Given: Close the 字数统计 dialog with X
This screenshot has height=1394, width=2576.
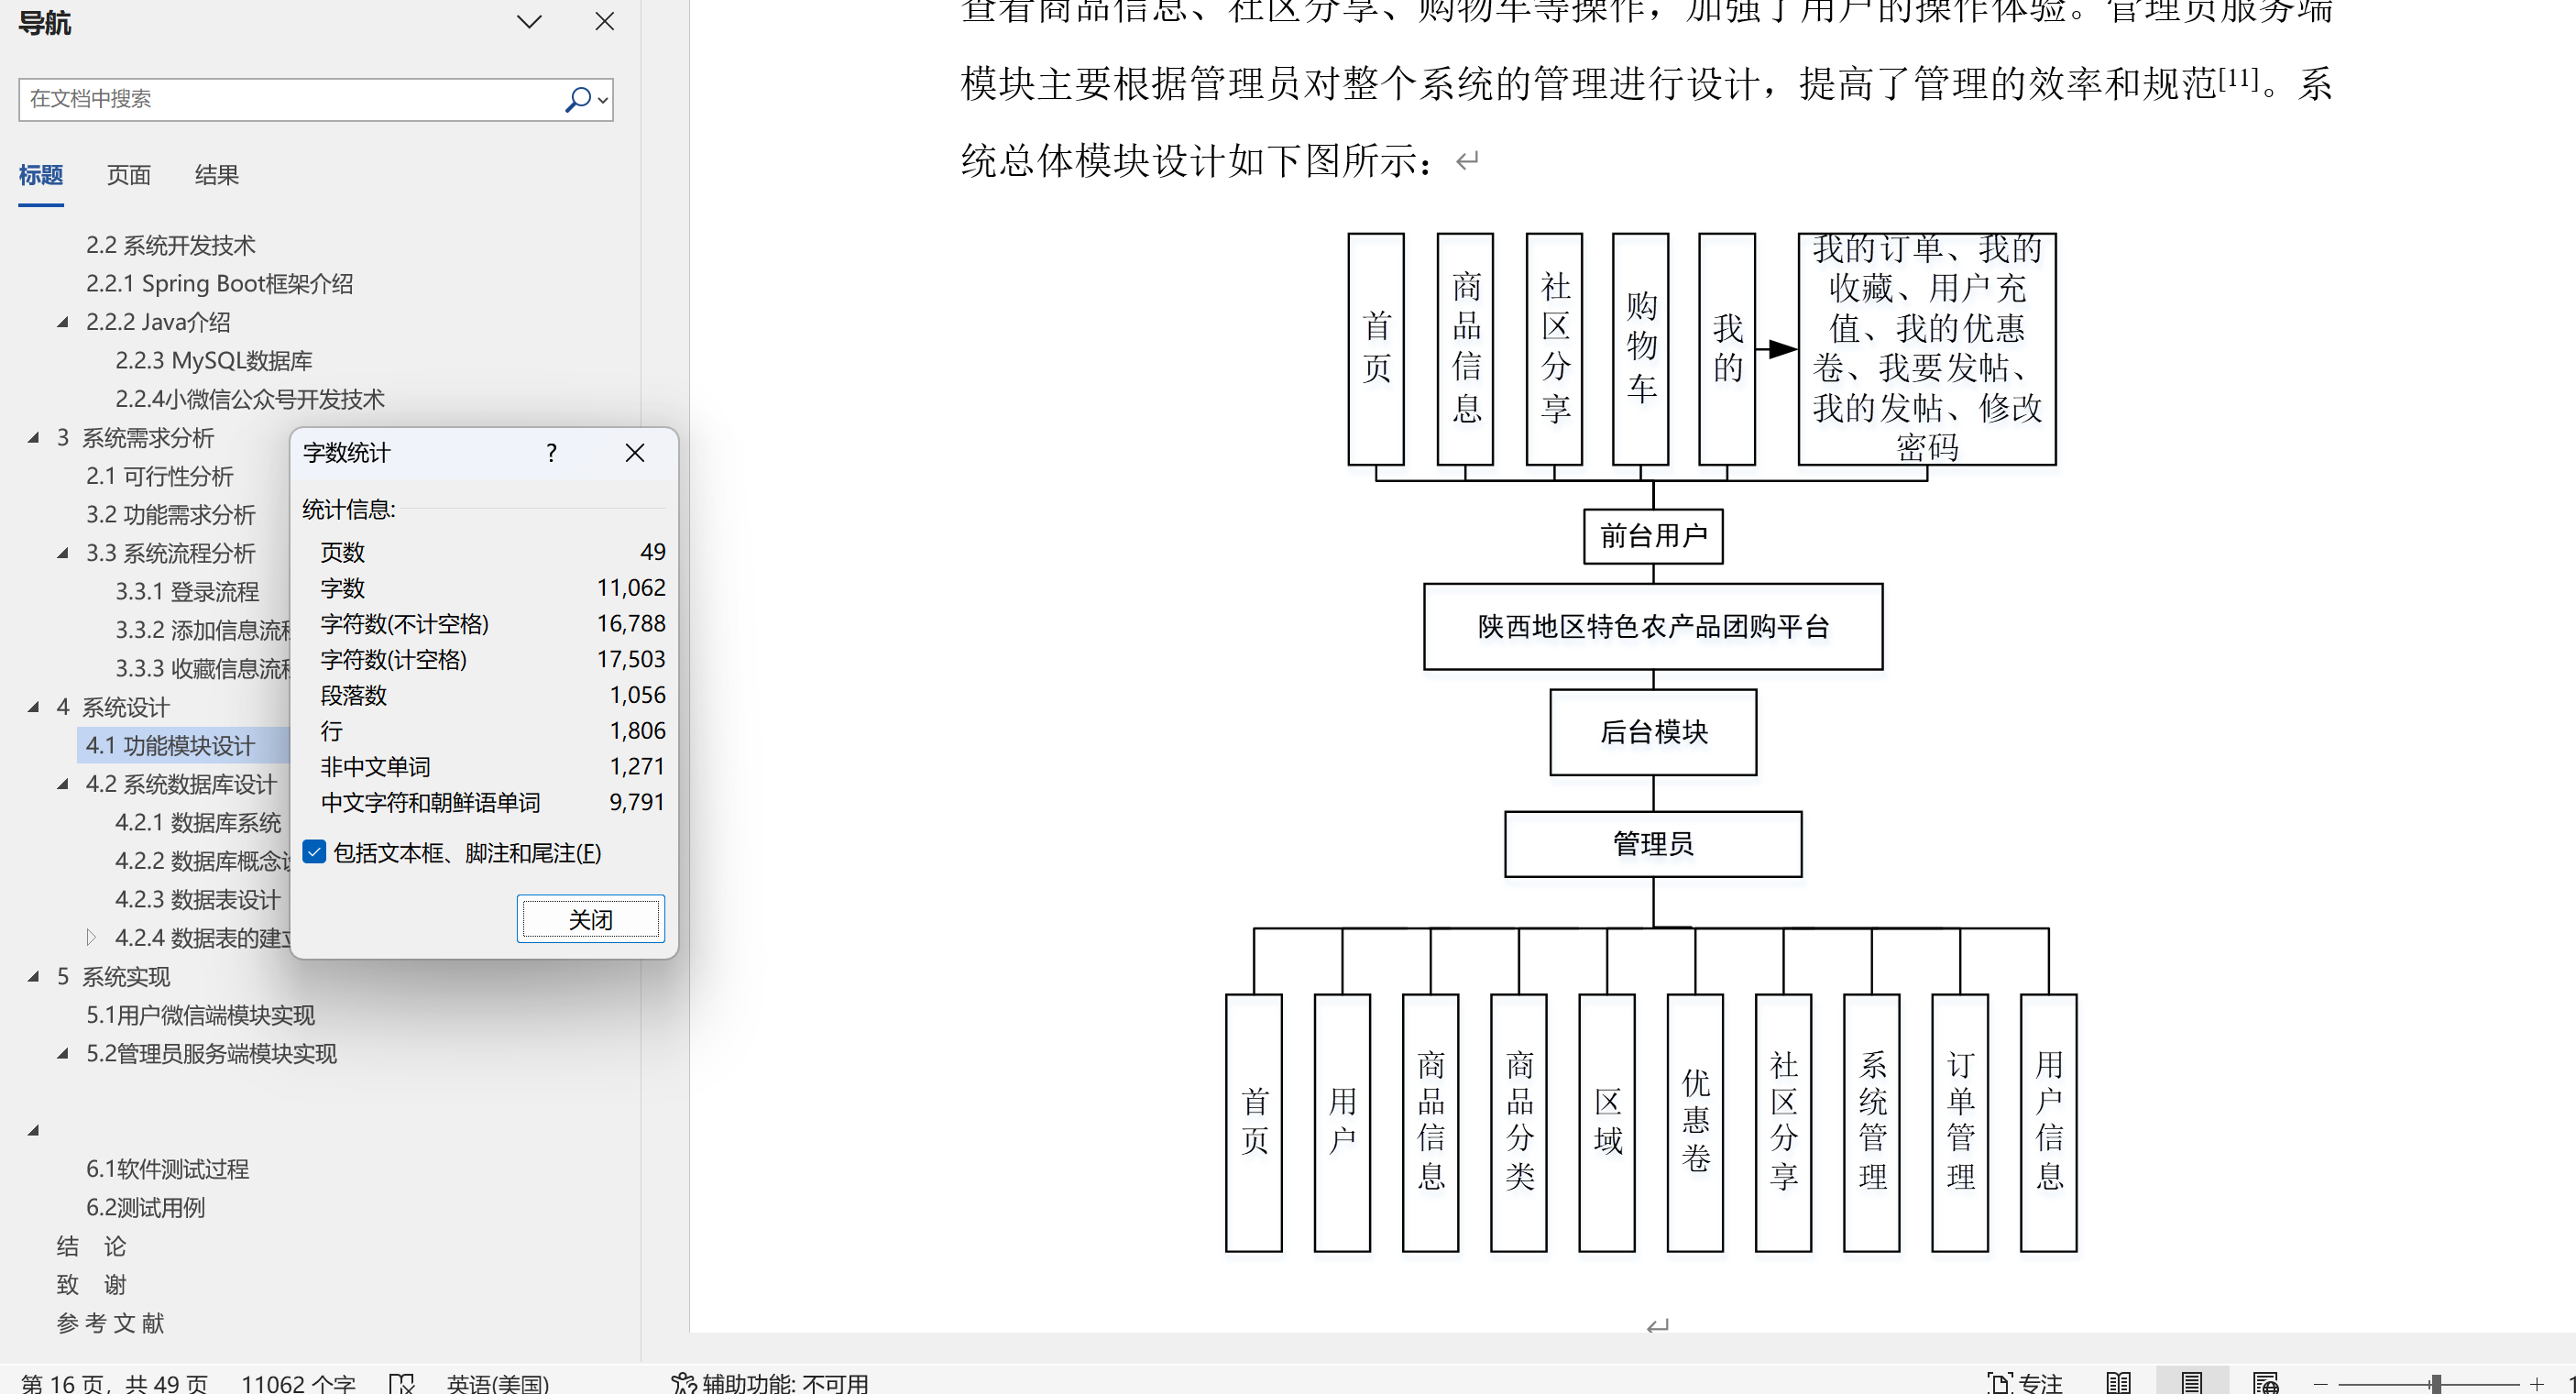Looking at the screenshot, I should pos(635,453).
